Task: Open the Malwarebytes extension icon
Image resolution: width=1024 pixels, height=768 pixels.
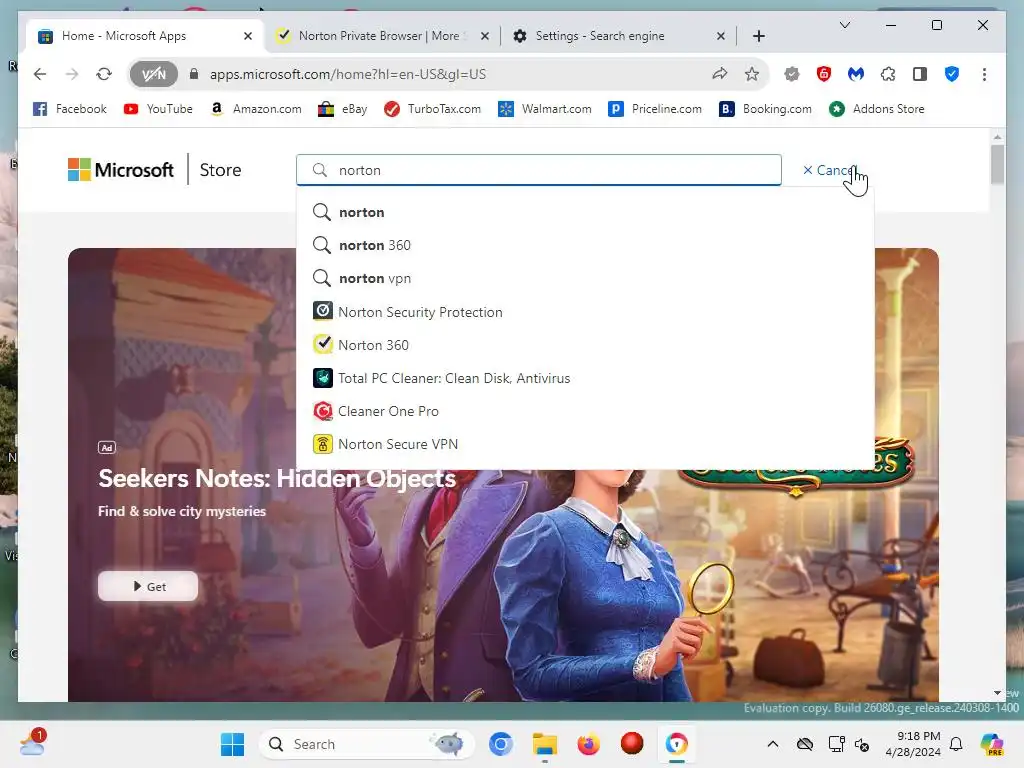Action: [856, 74]
